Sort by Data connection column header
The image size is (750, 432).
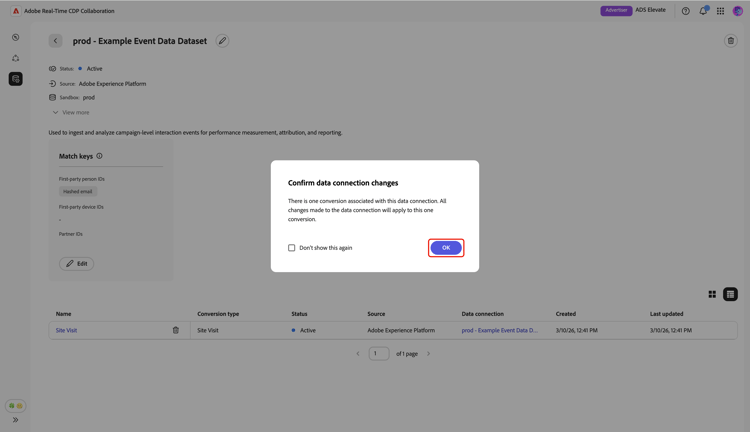tap(483, 314)
